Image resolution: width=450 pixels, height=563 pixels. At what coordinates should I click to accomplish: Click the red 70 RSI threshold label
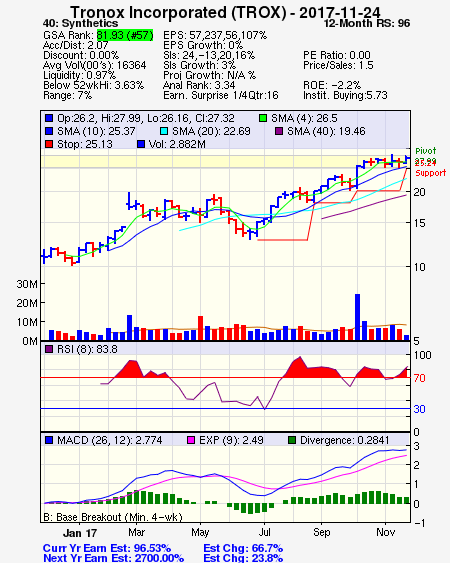419,378
